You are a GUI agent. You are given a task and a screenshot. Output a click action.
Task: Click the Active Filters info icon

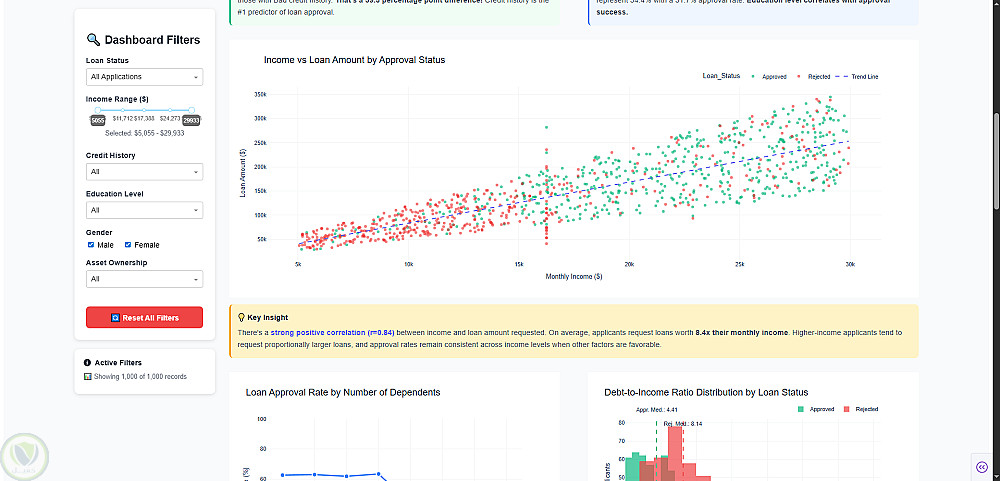[x=88, y=362]
